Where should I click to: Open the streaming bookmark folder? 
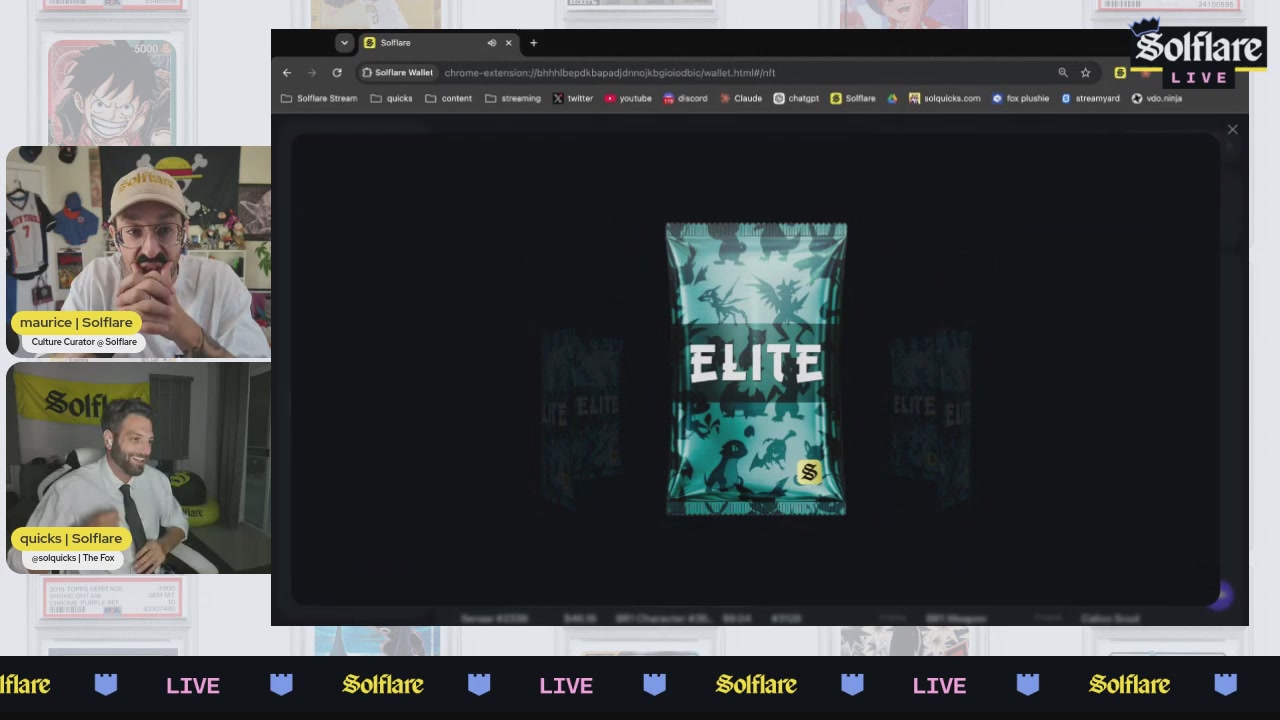[x=512, y=98]
